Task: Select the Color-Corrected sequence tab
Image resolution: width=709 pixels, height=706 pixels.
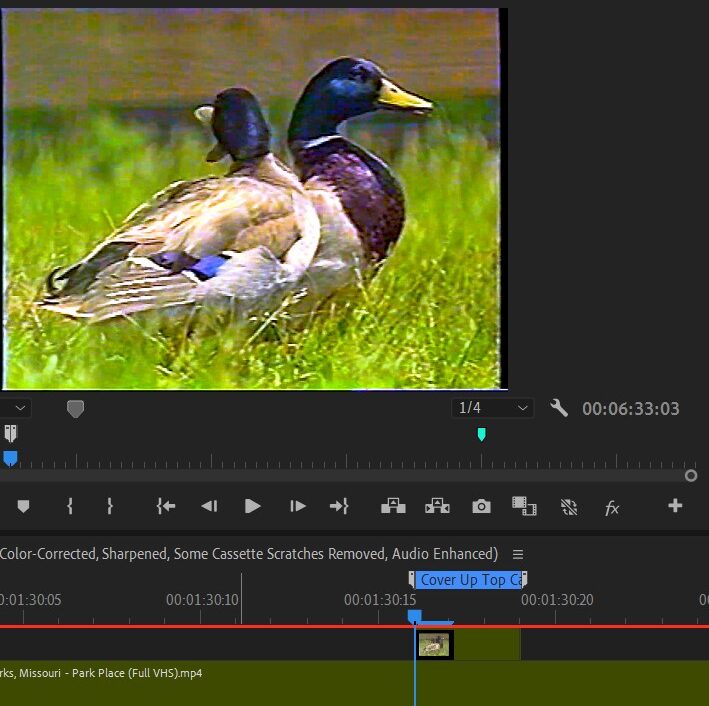Action: tap(249, 554)
